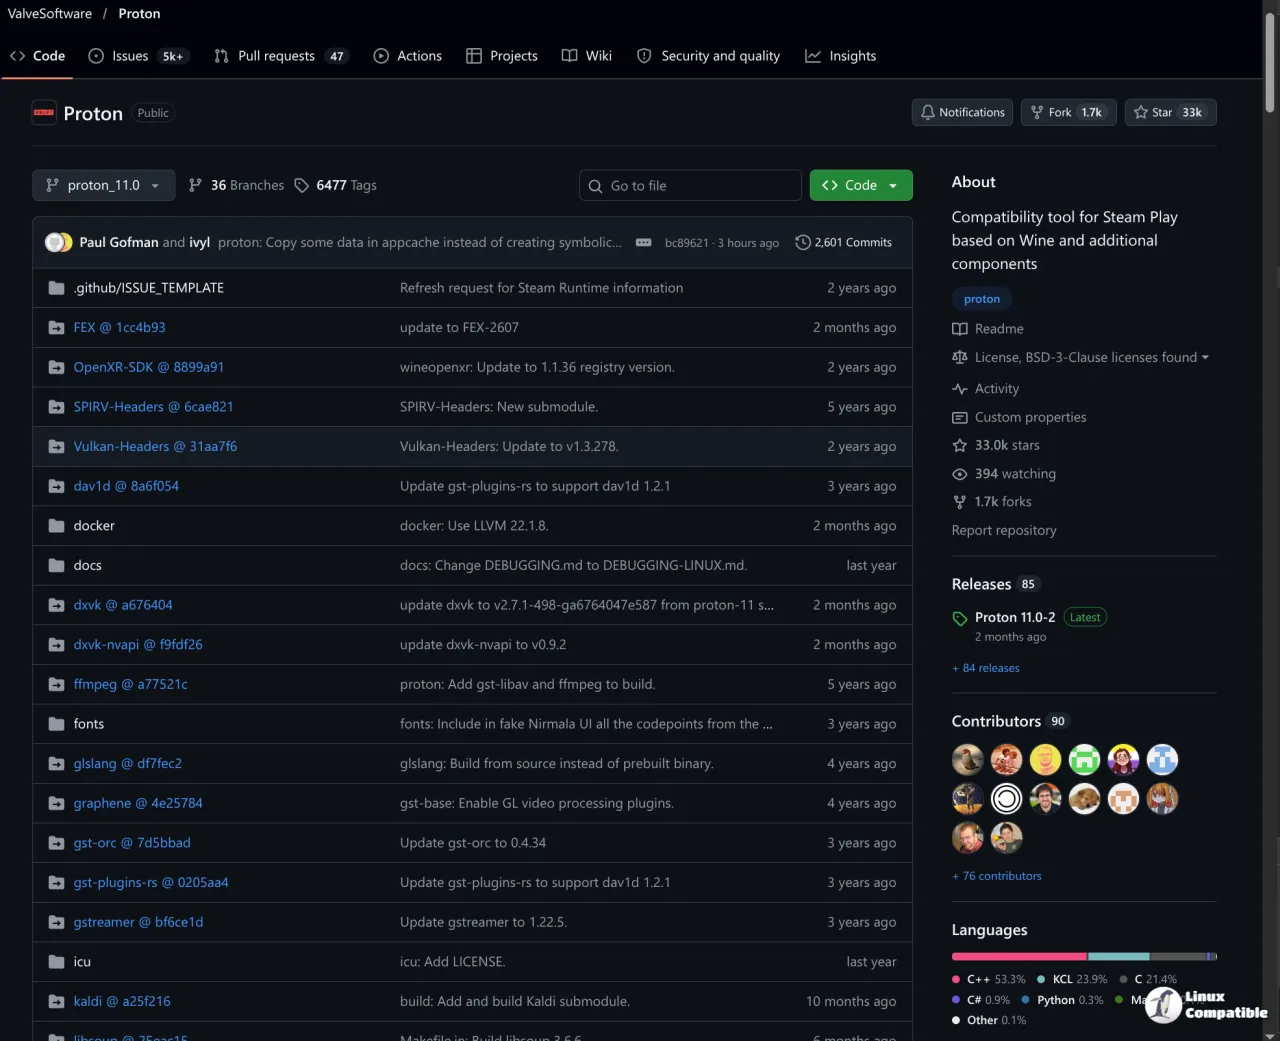1280x1041 pixels.
Task: Open the Projects tab
Action: (x=502, y=56)
